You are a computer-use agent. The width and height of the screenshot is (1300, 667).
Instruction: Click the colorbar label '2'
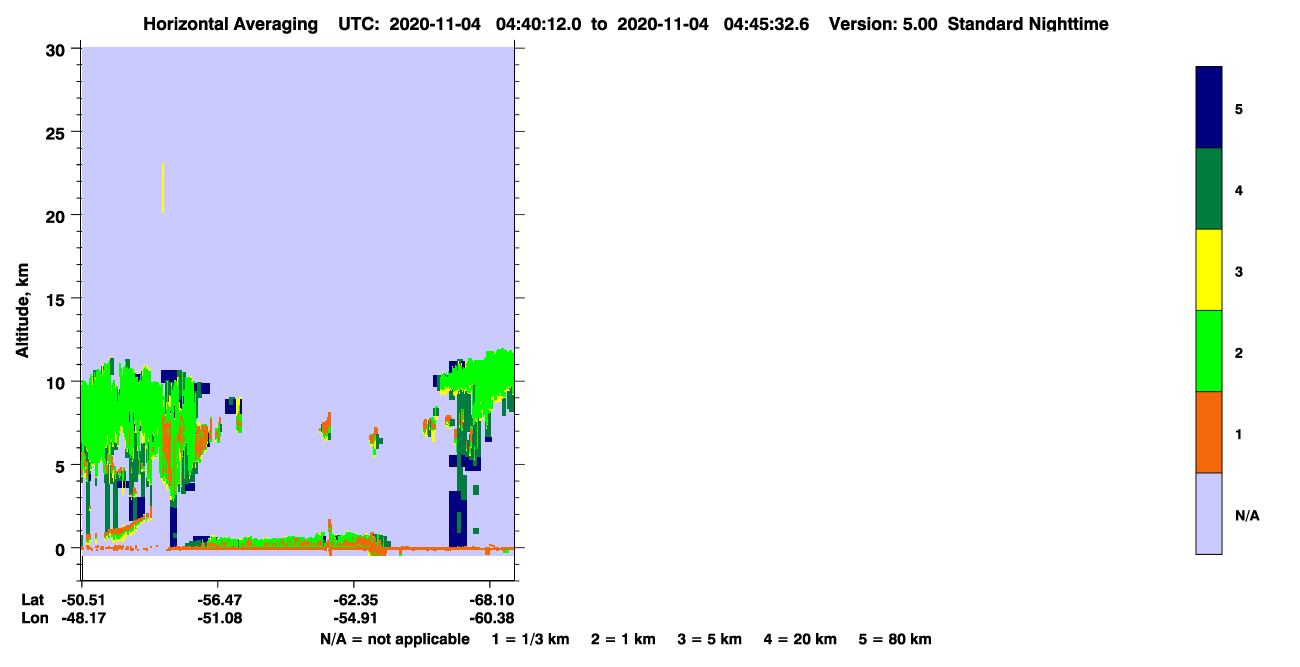1239,352
